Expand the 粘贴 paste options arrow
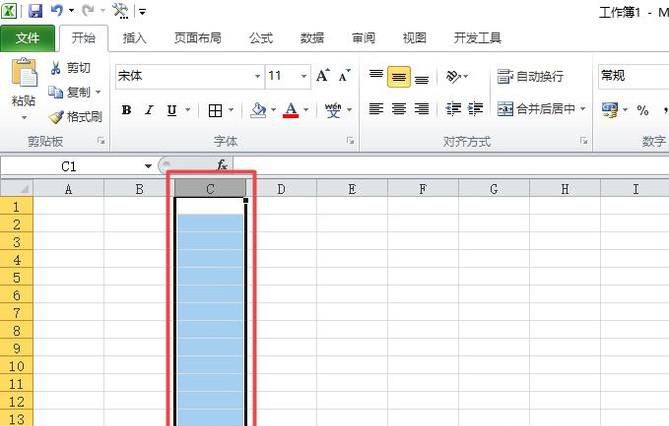This screenshot has height=426, width=669. (24, 117)
